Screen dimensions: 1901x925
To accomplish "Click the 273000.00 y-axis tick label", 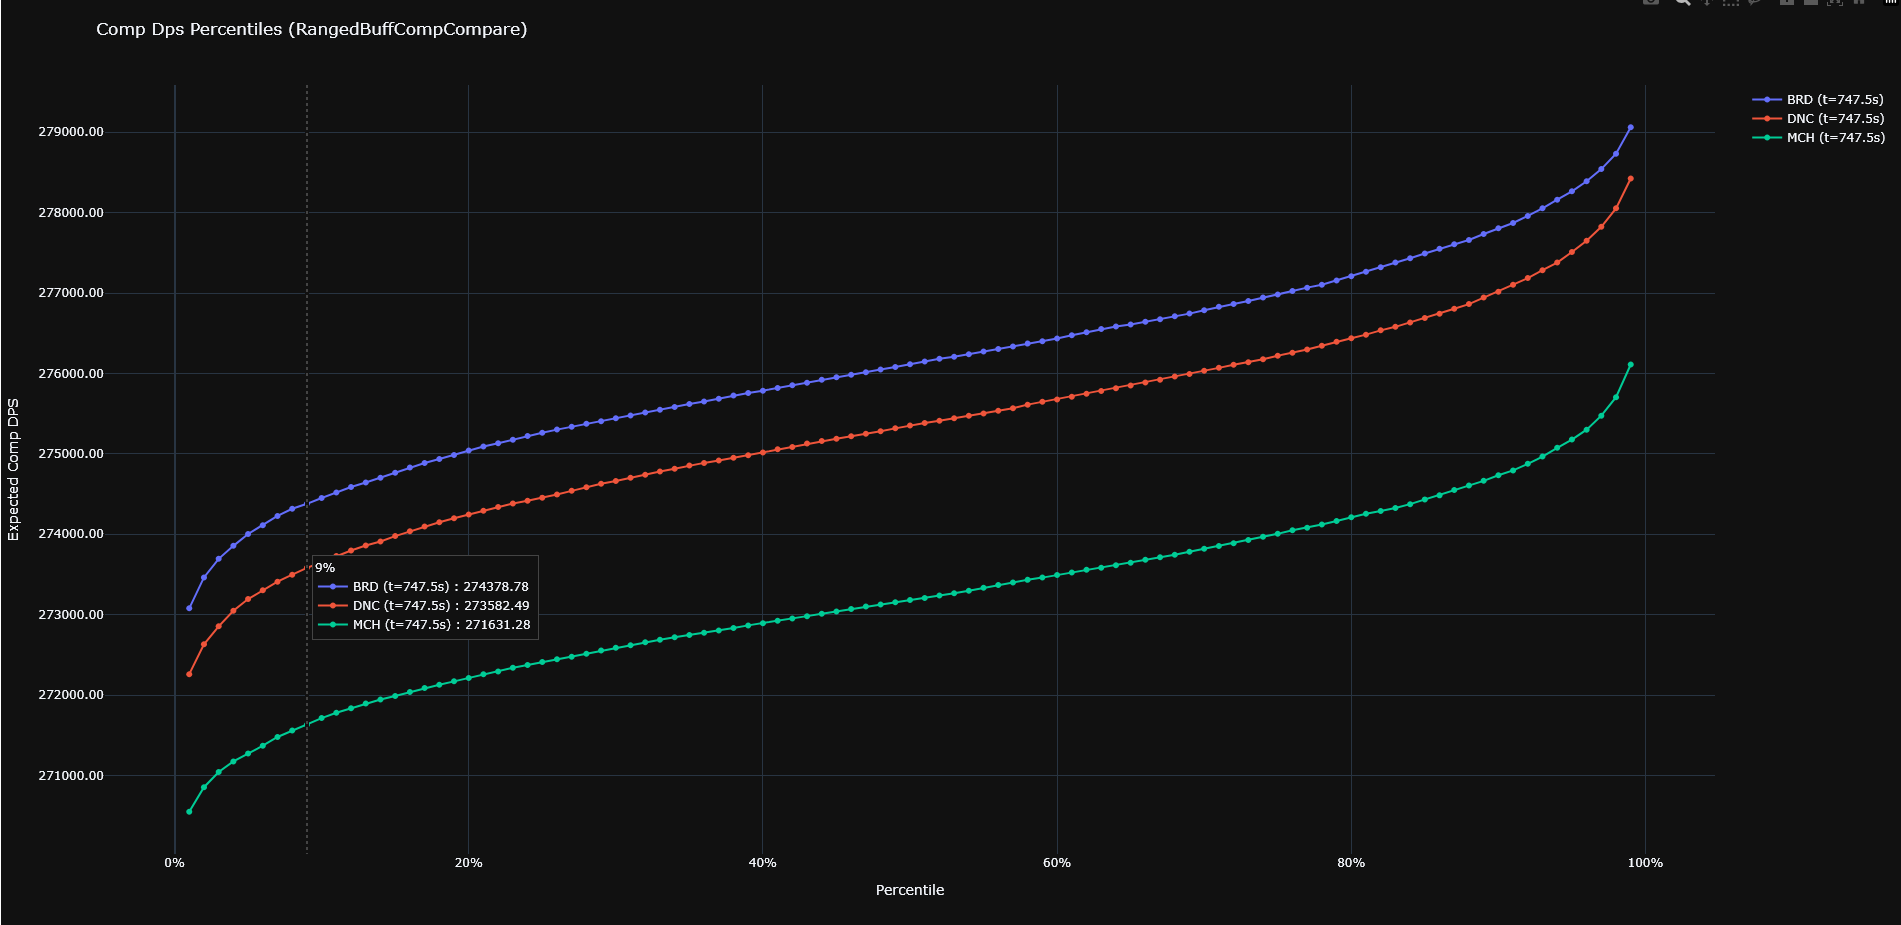I will tap(71, 615).
